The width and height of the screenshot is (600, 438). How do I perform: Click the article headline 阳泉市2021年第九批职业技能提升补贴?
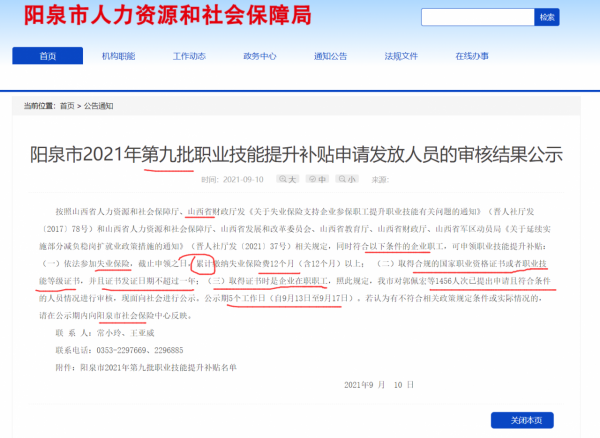tap(296, 155)
